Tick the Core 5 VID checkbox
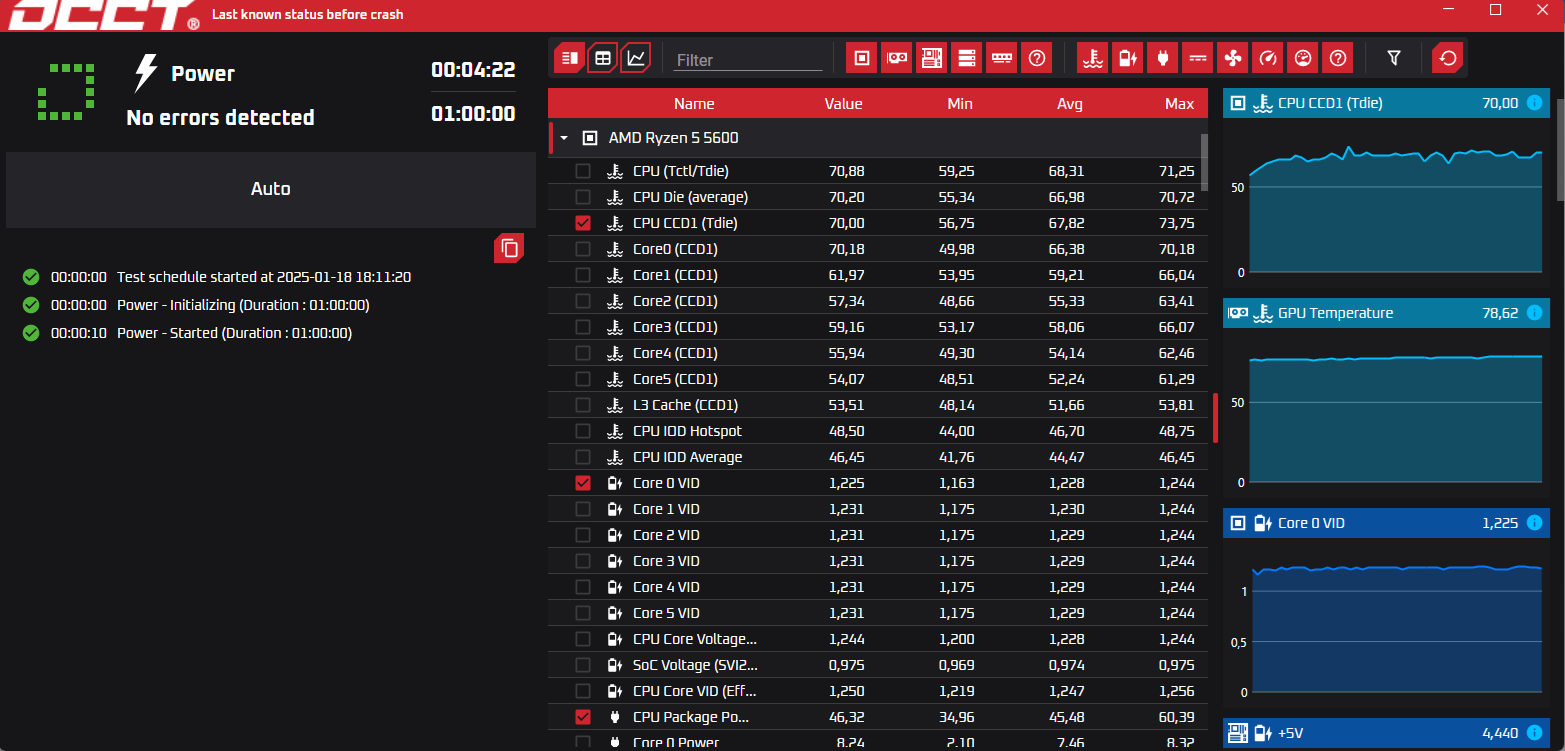 583,613
